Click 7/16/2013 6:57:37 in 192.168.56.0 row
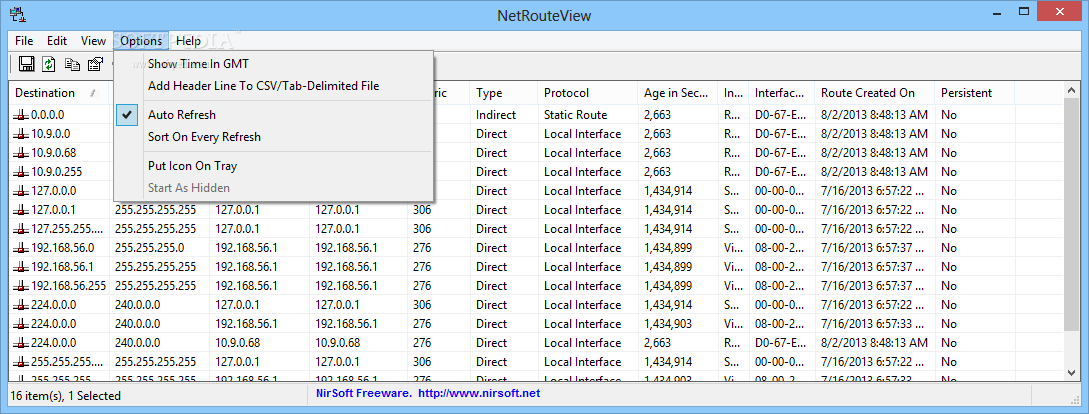This screenshot has width=1089, height=414. point(874,248)
